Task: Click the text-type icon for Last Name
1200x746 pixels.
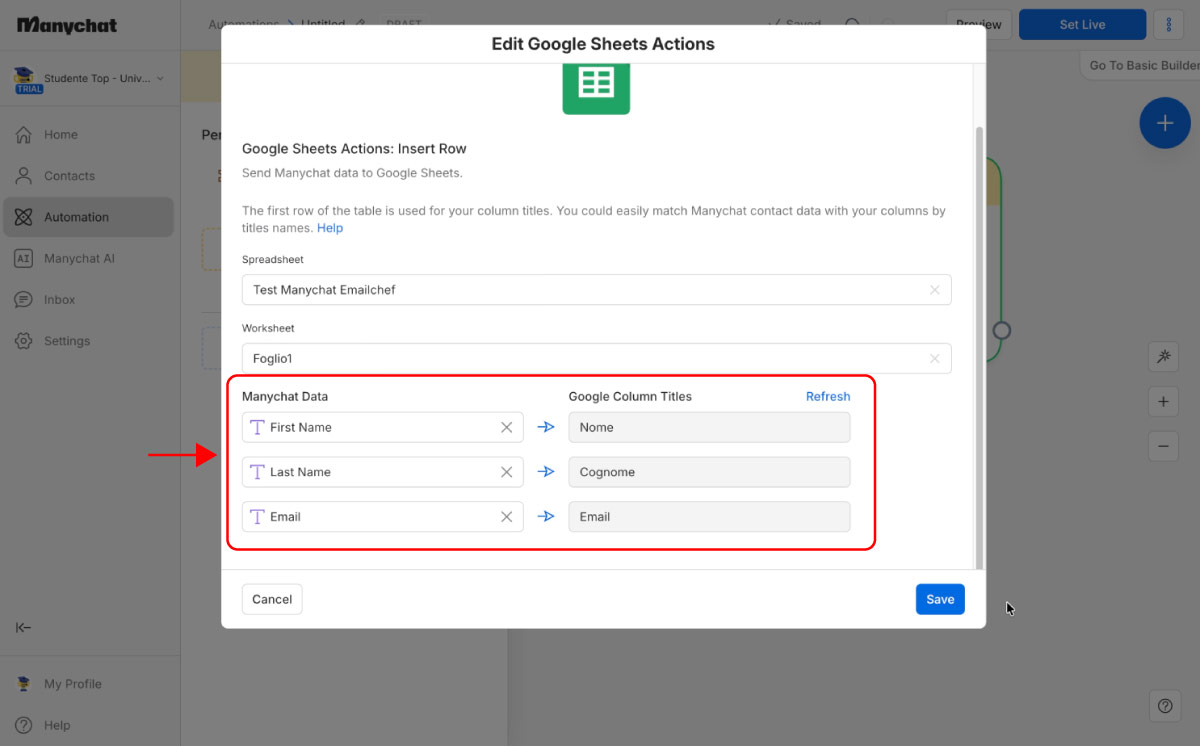Action: (257, 472)
